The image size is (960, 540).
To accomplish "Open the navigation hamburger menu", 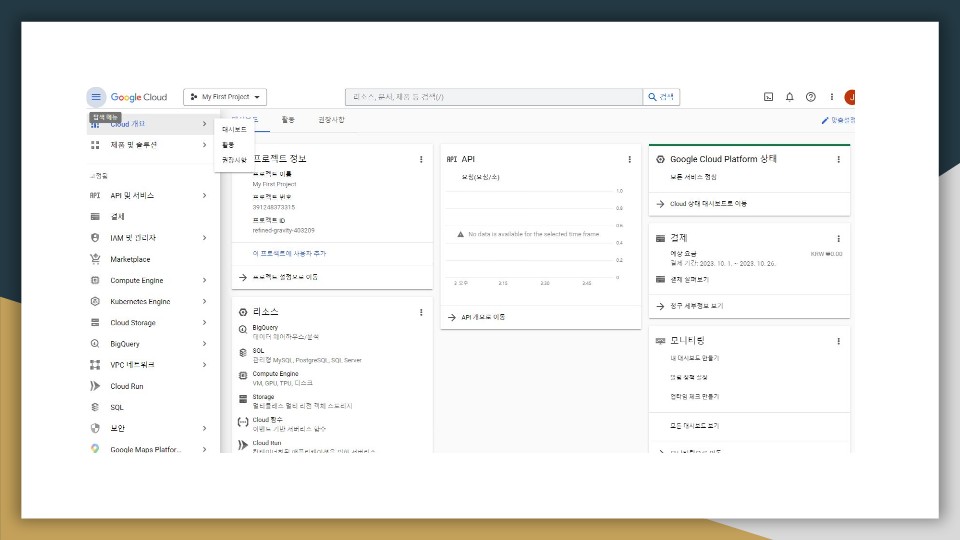I will point(96,97).
